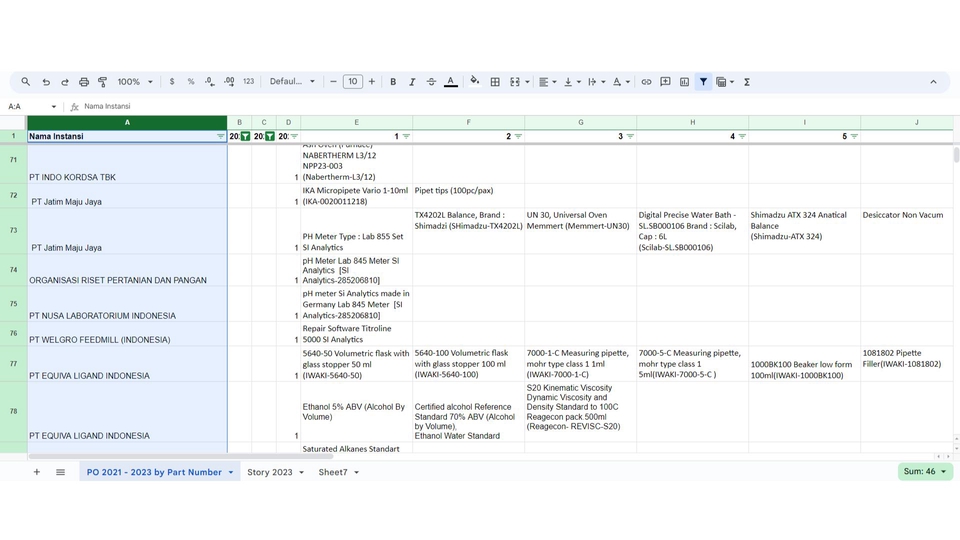Open the Sum: 46 summary dropdown

(x=925, y=471)
